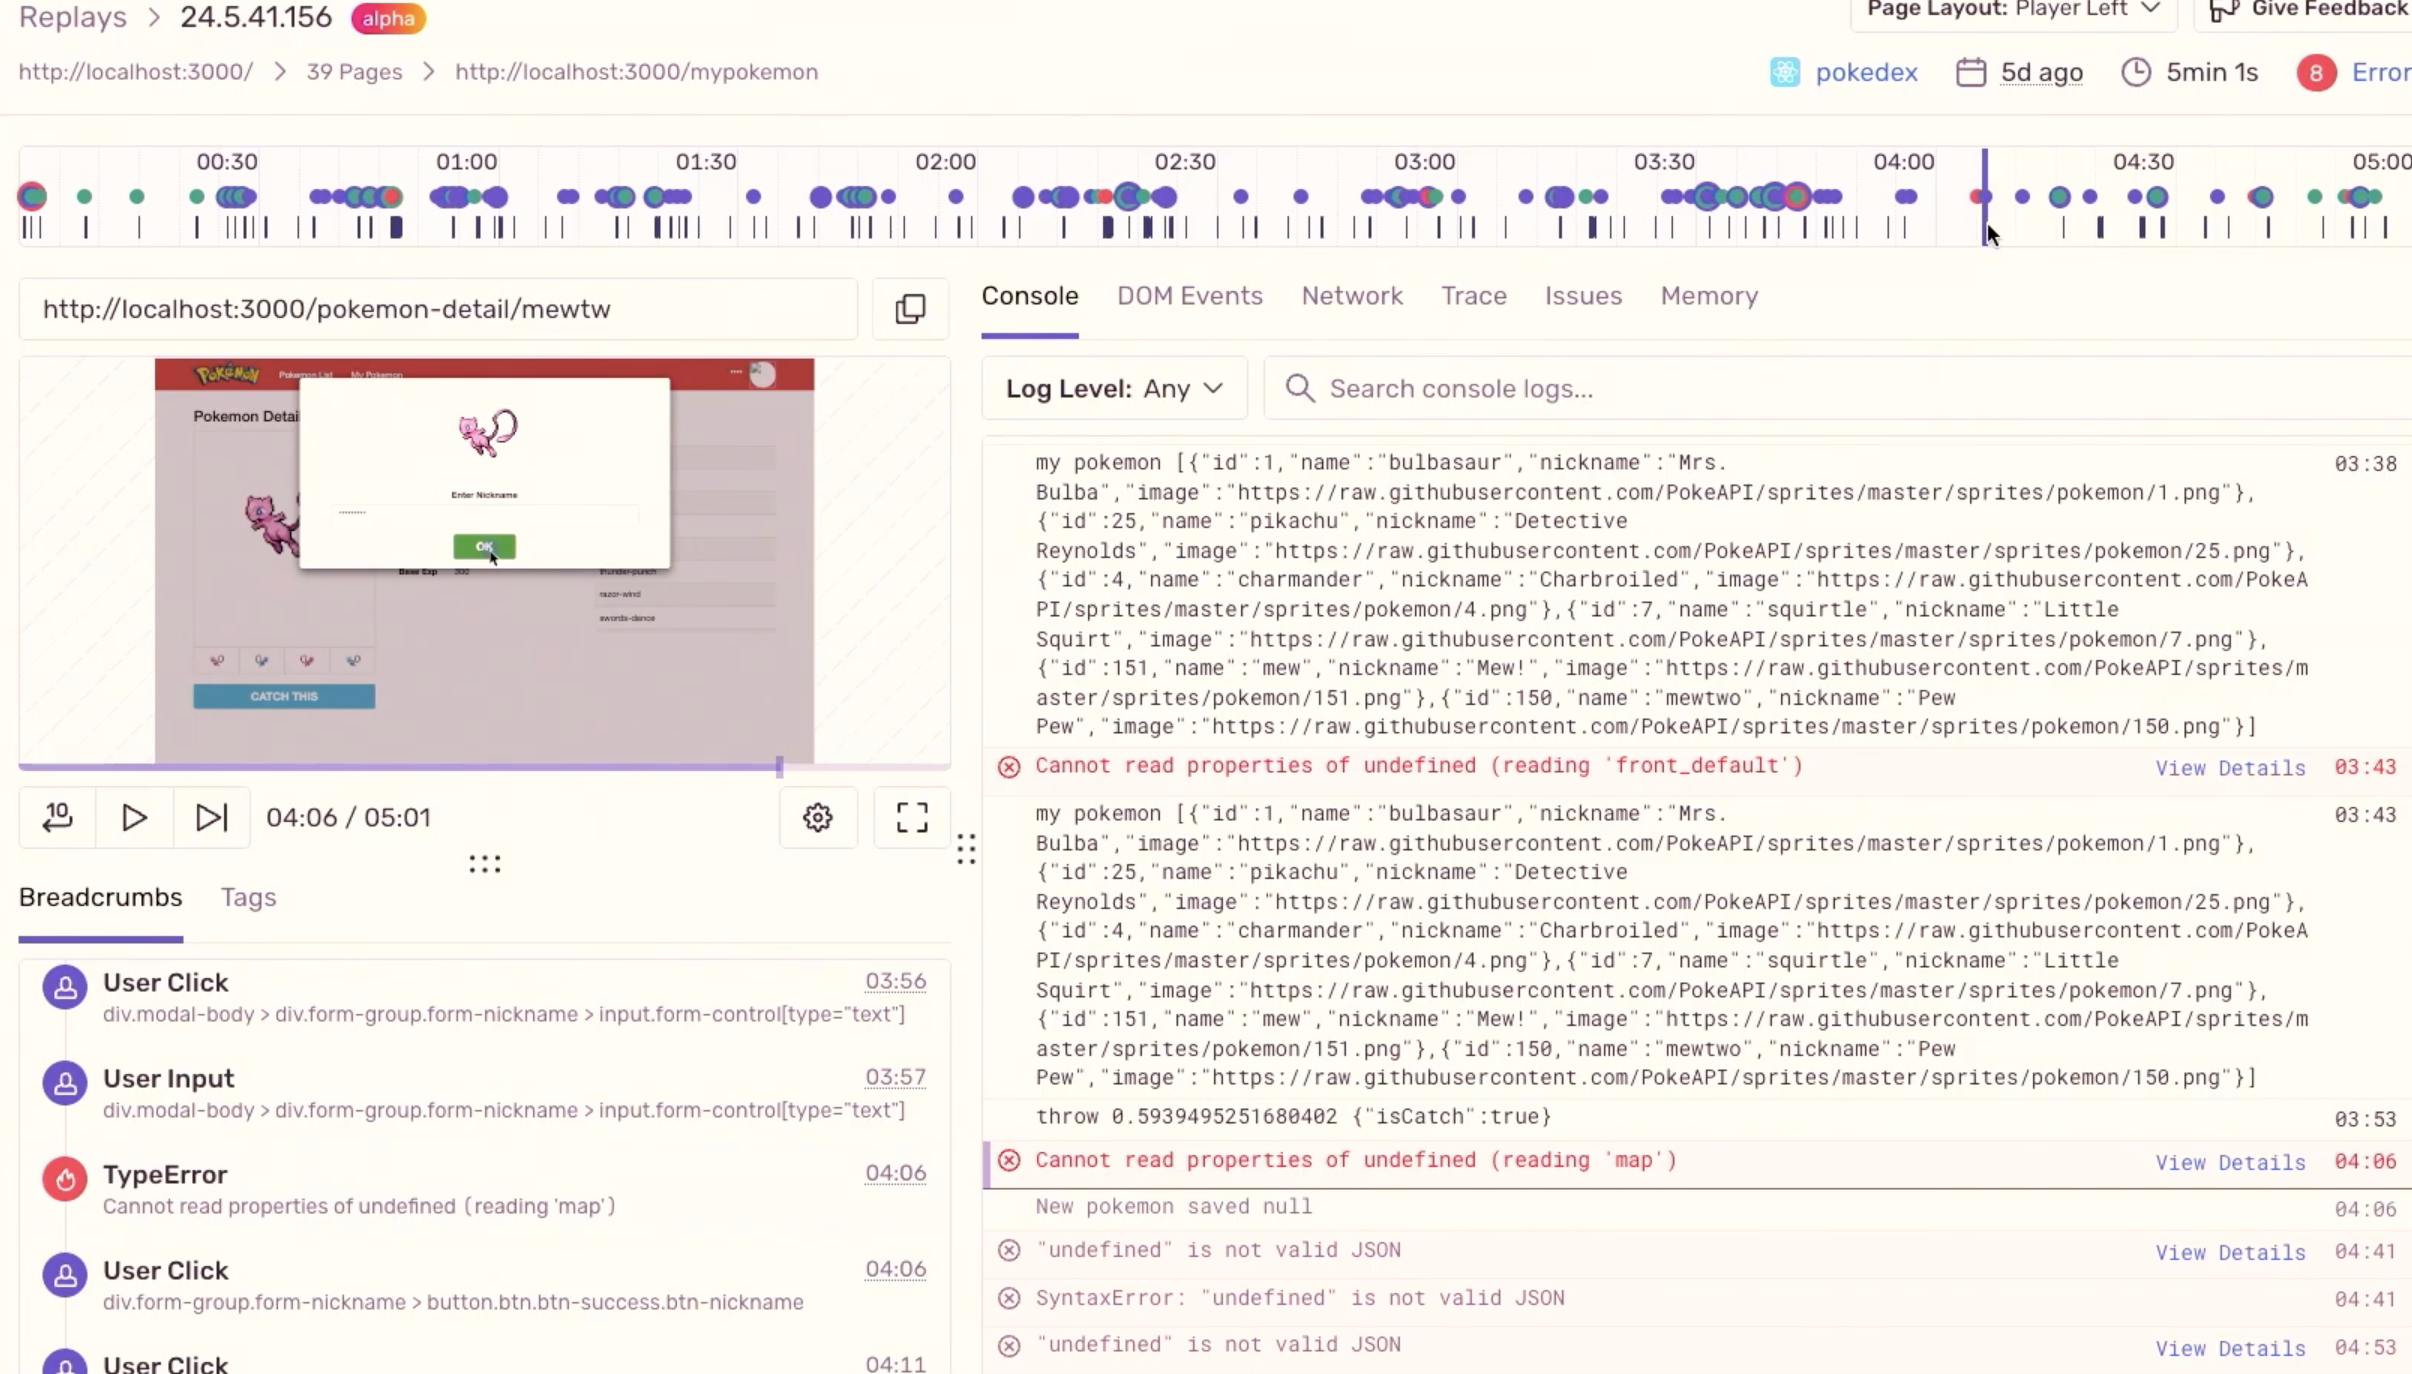Image resolution: width=2412 pixels, height=1374 pixels.
Task: Click the pokedex project icon
Action: [1784, 72]
